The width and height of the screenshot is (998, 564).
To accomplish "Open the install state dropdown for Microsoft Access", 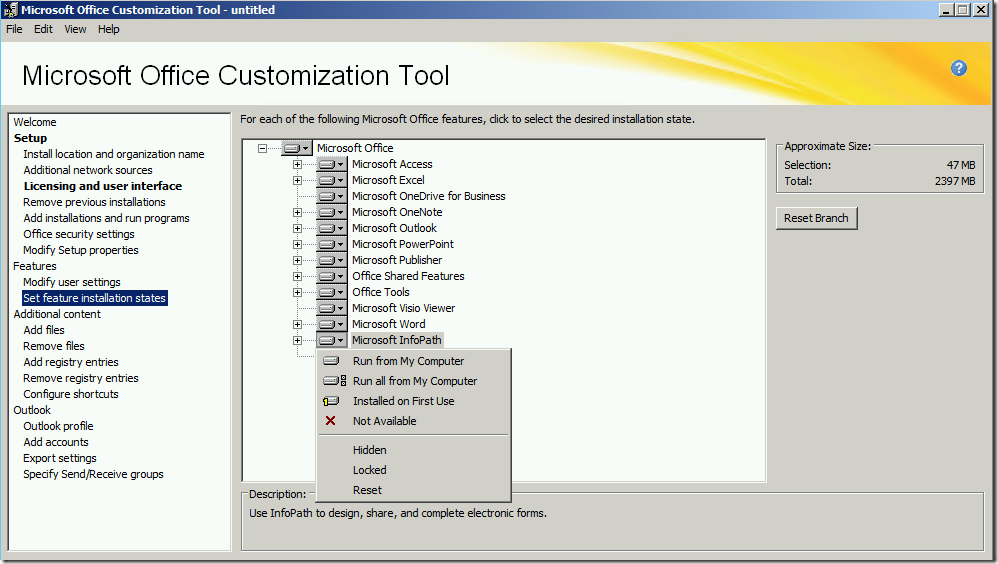I will 332,164.
